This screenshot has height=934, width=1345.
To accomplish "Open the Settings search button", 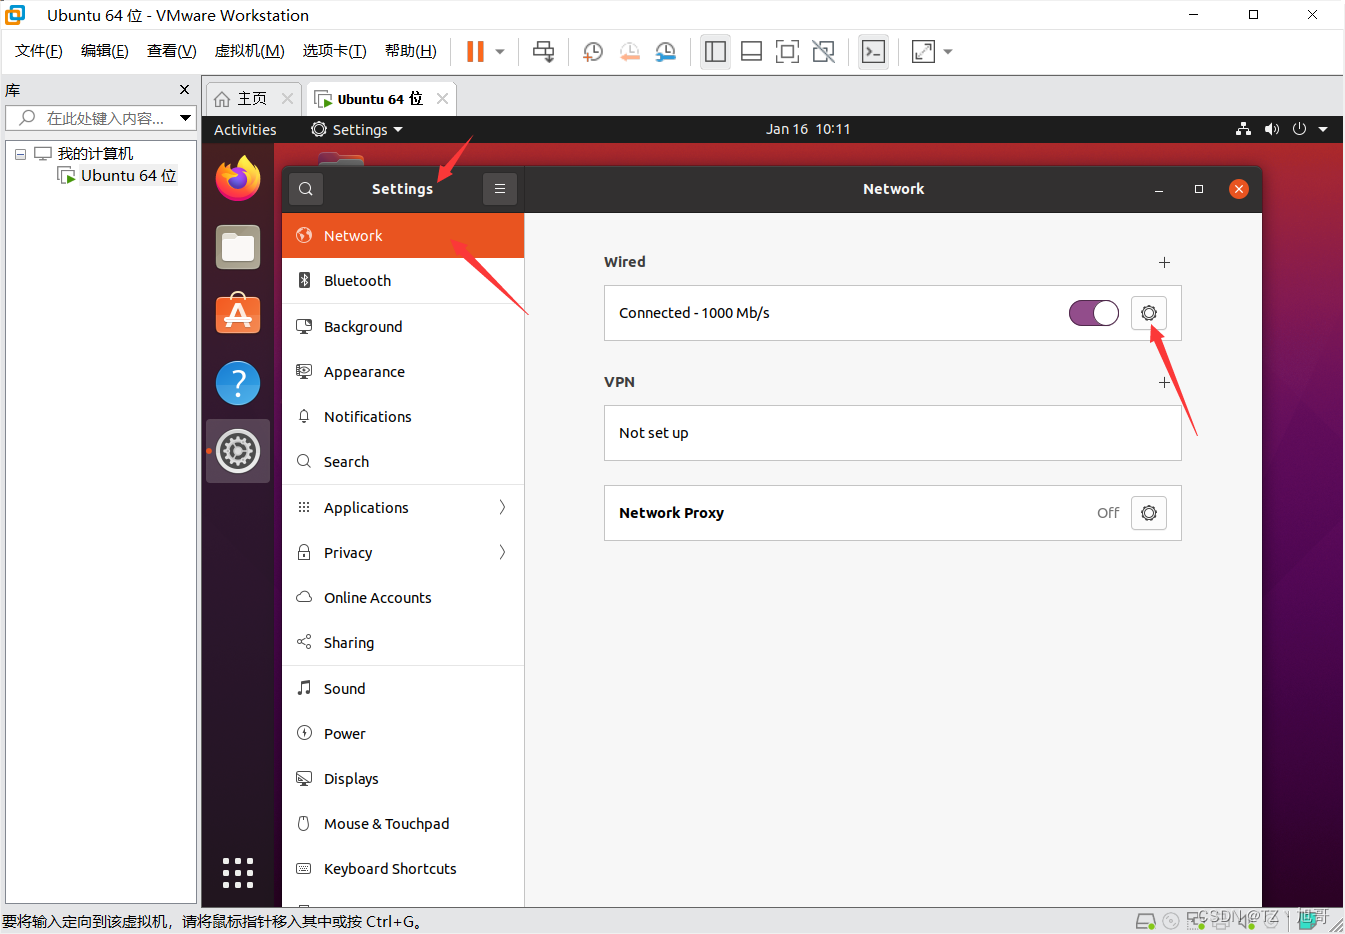I will point(306,189).
